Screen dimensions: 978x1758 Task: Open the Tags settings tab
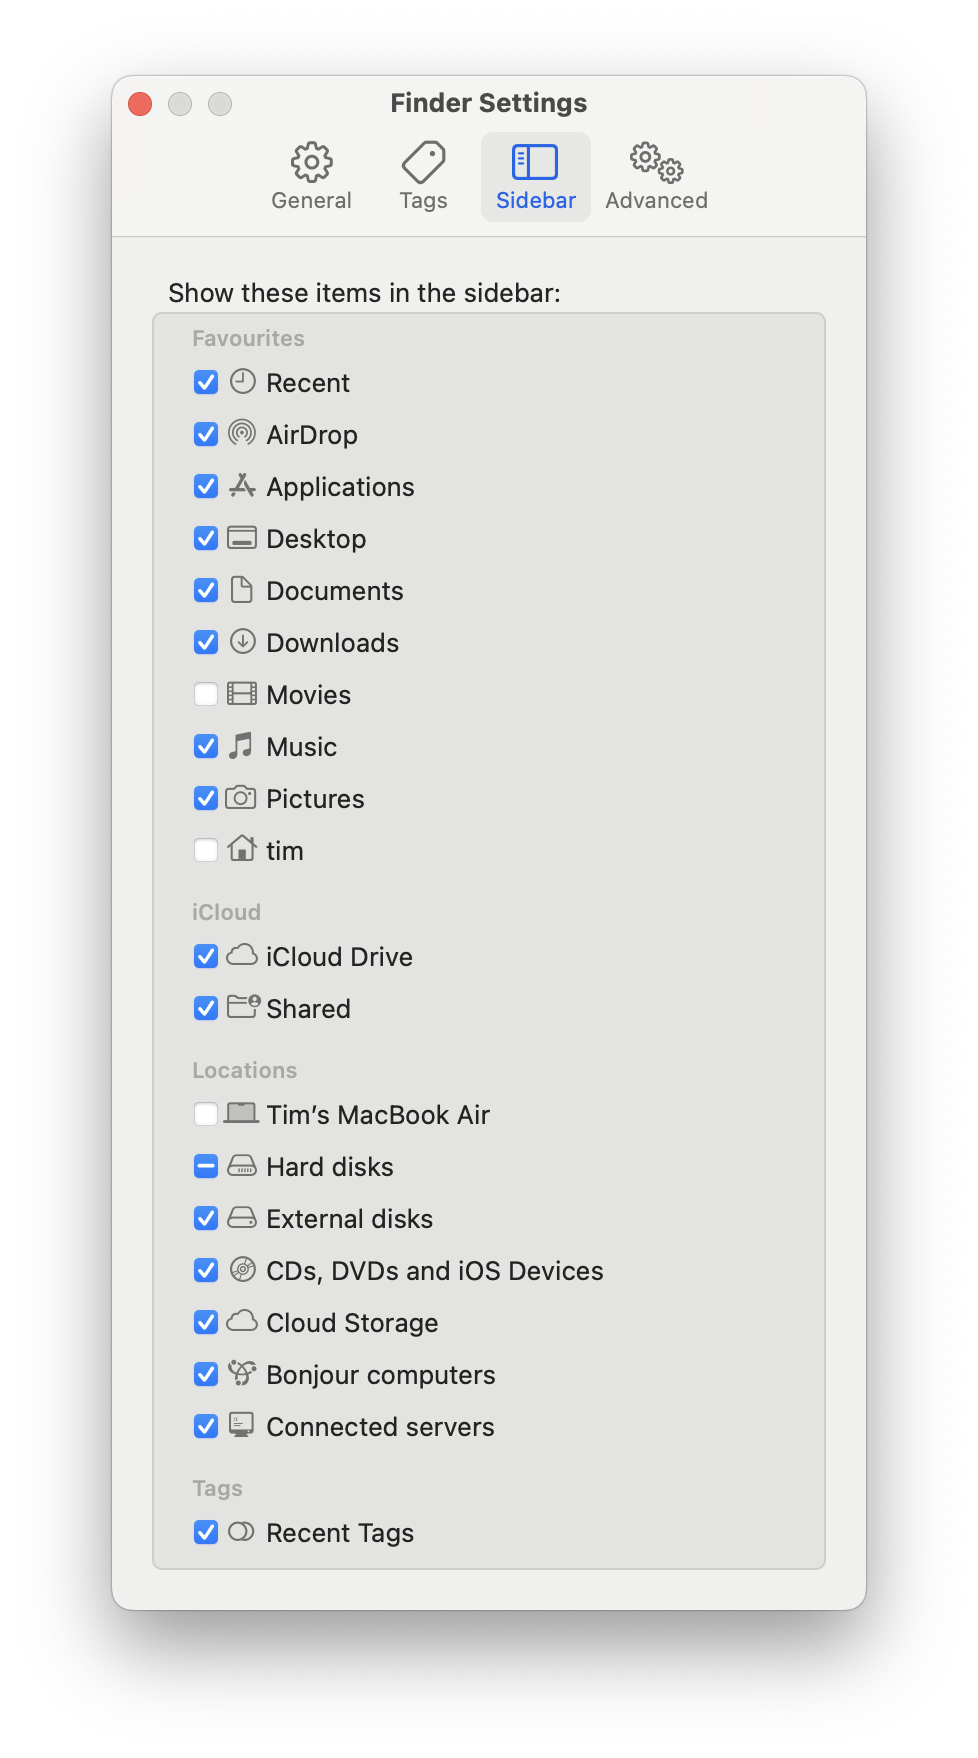[423, 177]
